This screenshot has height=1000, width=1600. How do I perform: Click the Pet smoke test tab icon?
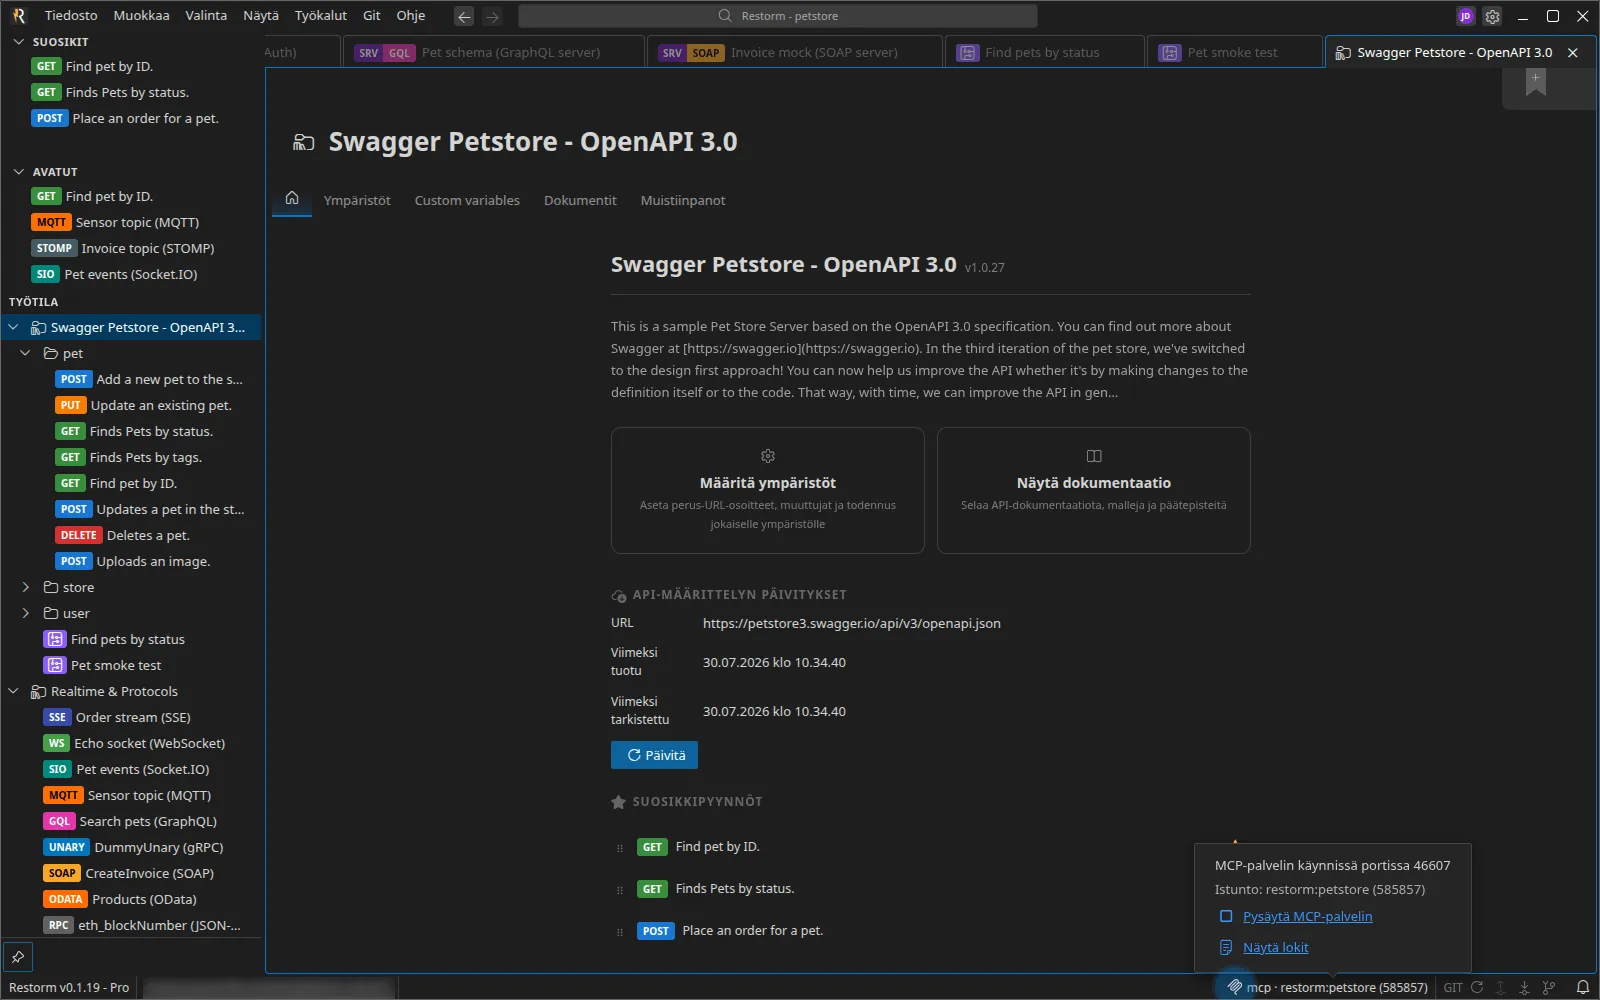[x=1170, y=53]
